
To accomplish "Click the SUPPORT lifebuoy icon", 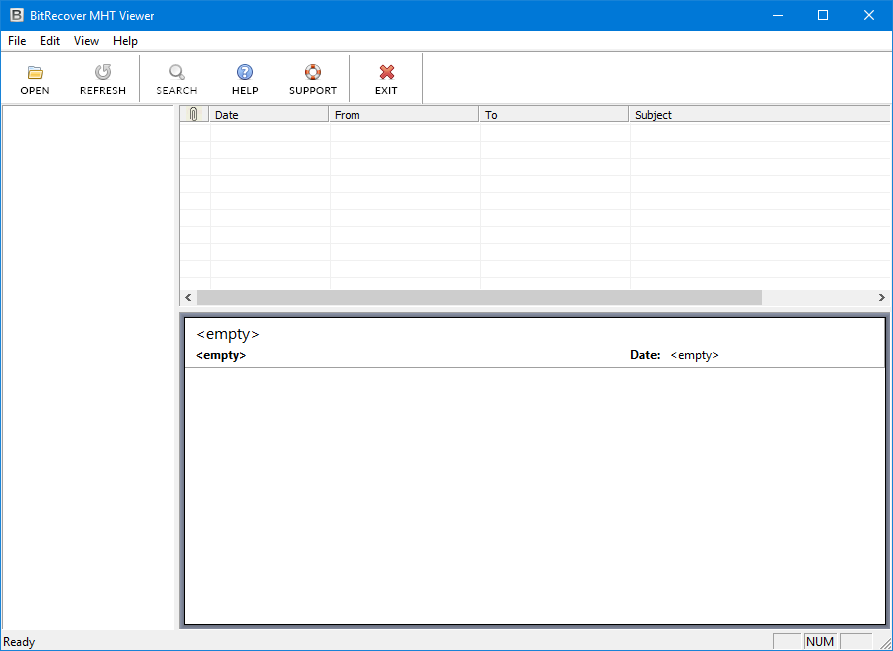I will (313, 79).
